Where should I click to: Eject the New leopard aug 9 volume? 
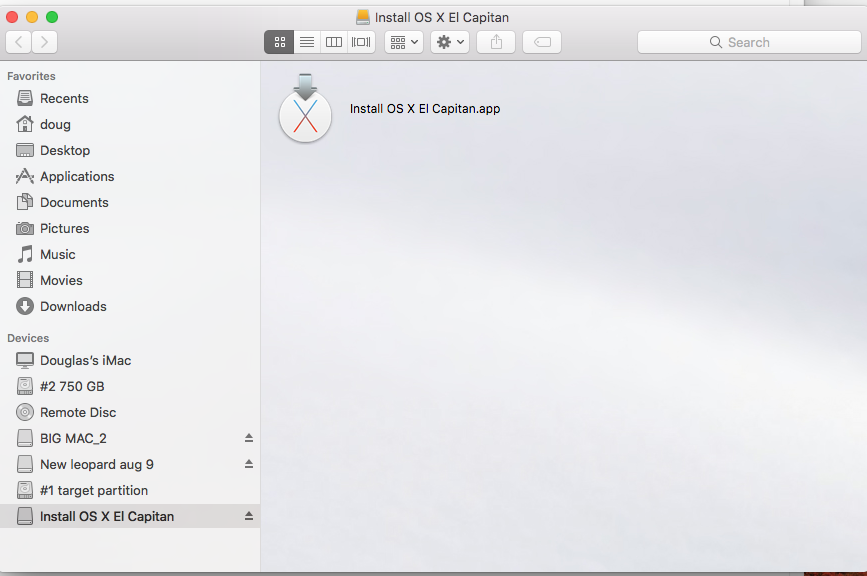click(x=249, y=464)
